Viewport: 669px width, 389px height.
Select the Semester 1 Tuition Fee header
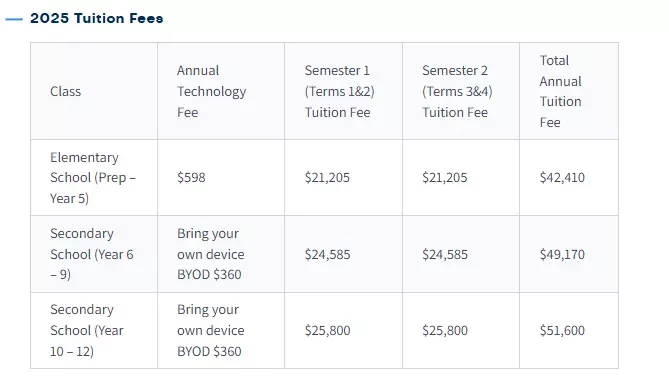pos(343,91)
